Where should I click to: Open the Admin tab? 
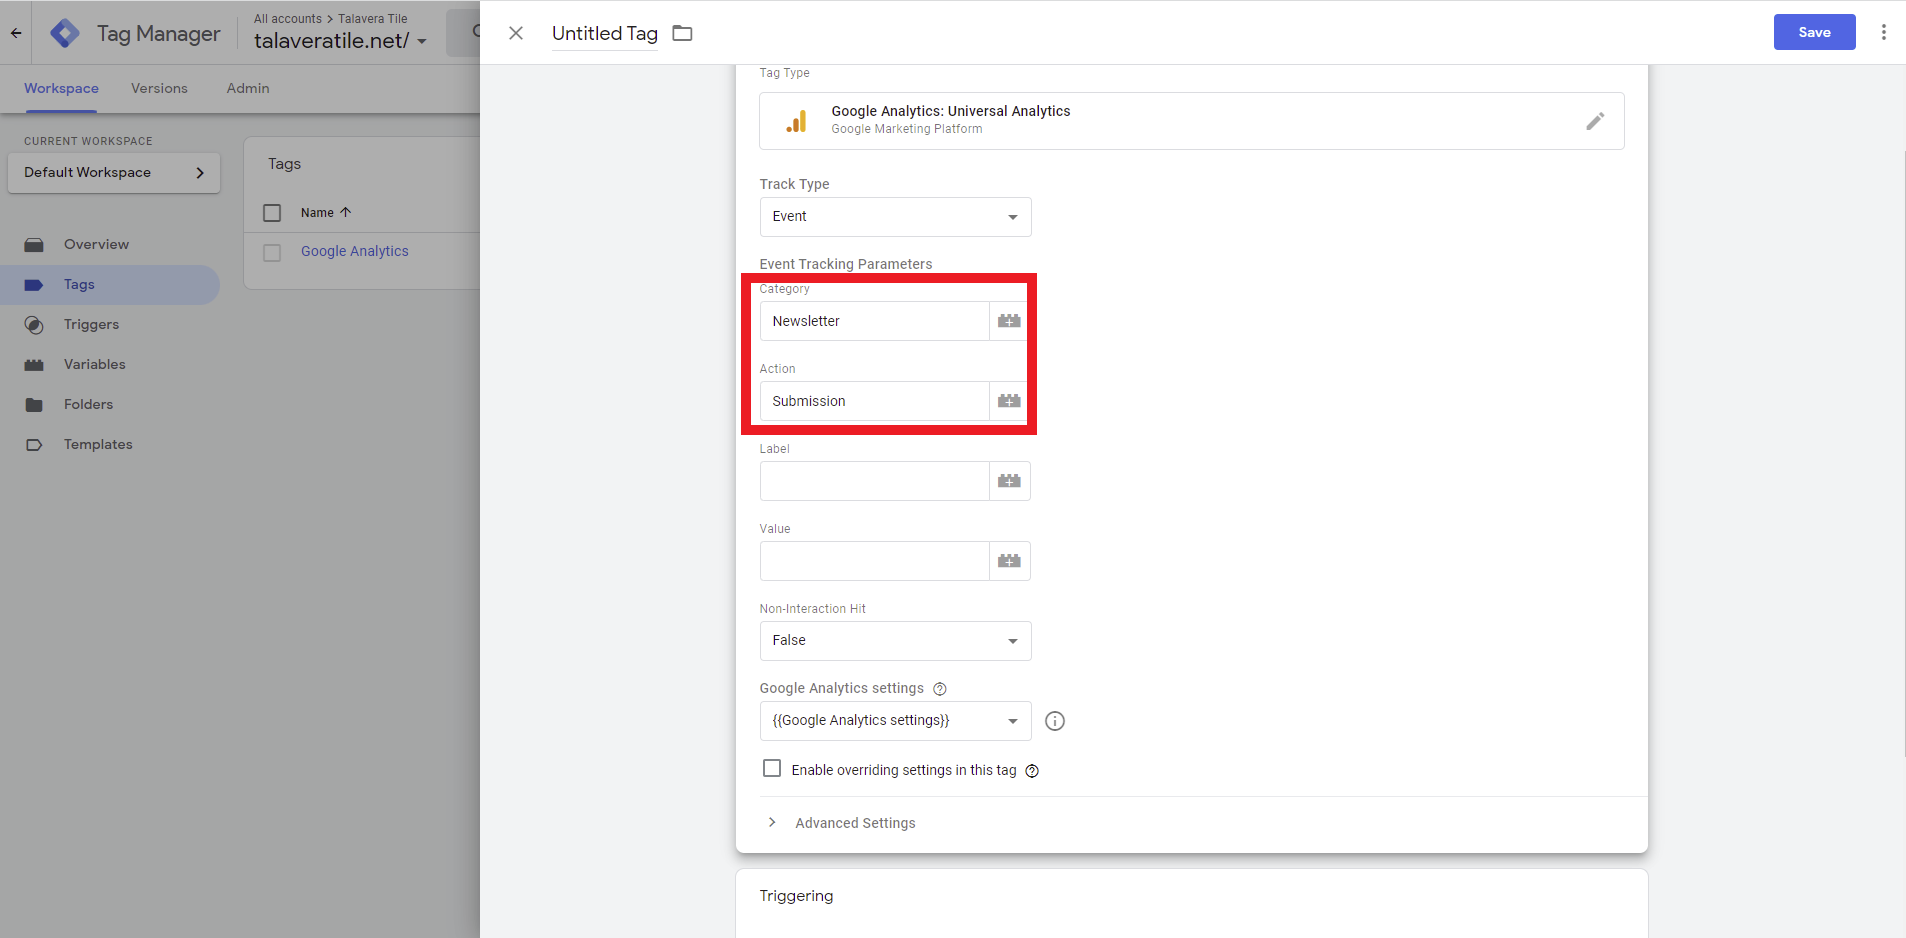click(x=248, y=88)
